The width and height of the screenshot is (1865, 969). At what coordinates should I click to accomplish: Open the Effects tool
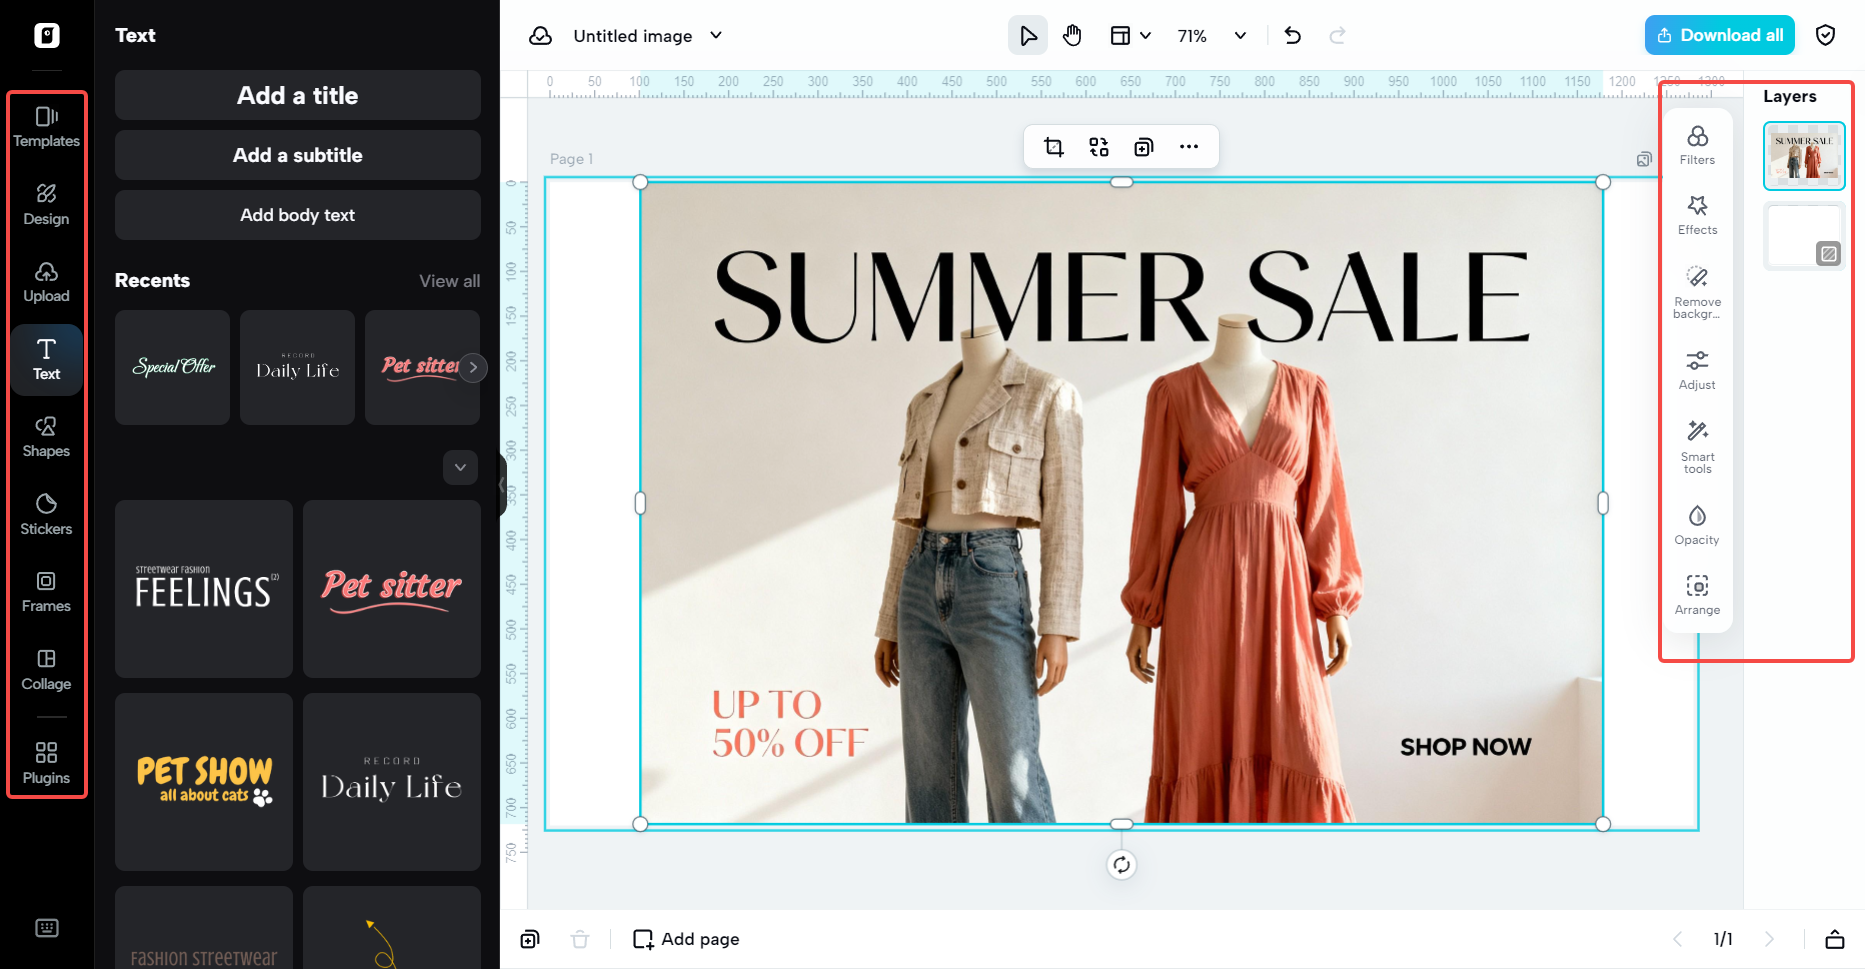point(1697,215)
